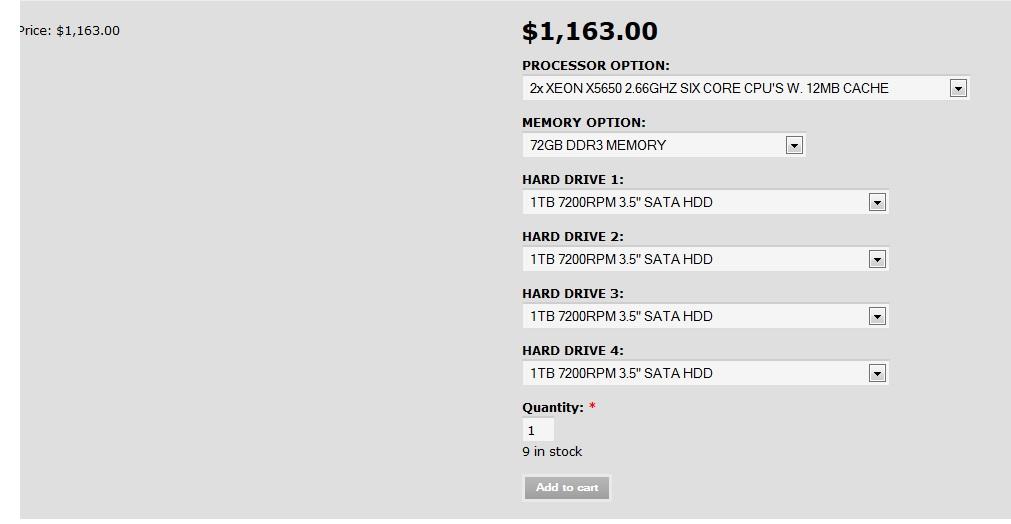
Task: Click the PROCESSOR OPTION label
Action: tap(596, 66)
